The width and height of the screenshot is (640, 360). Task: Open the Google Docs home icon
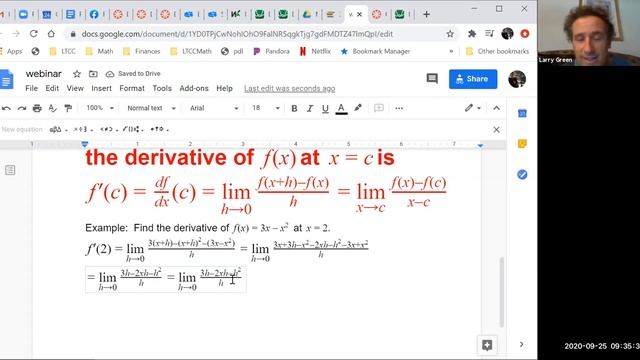(6, 79)
